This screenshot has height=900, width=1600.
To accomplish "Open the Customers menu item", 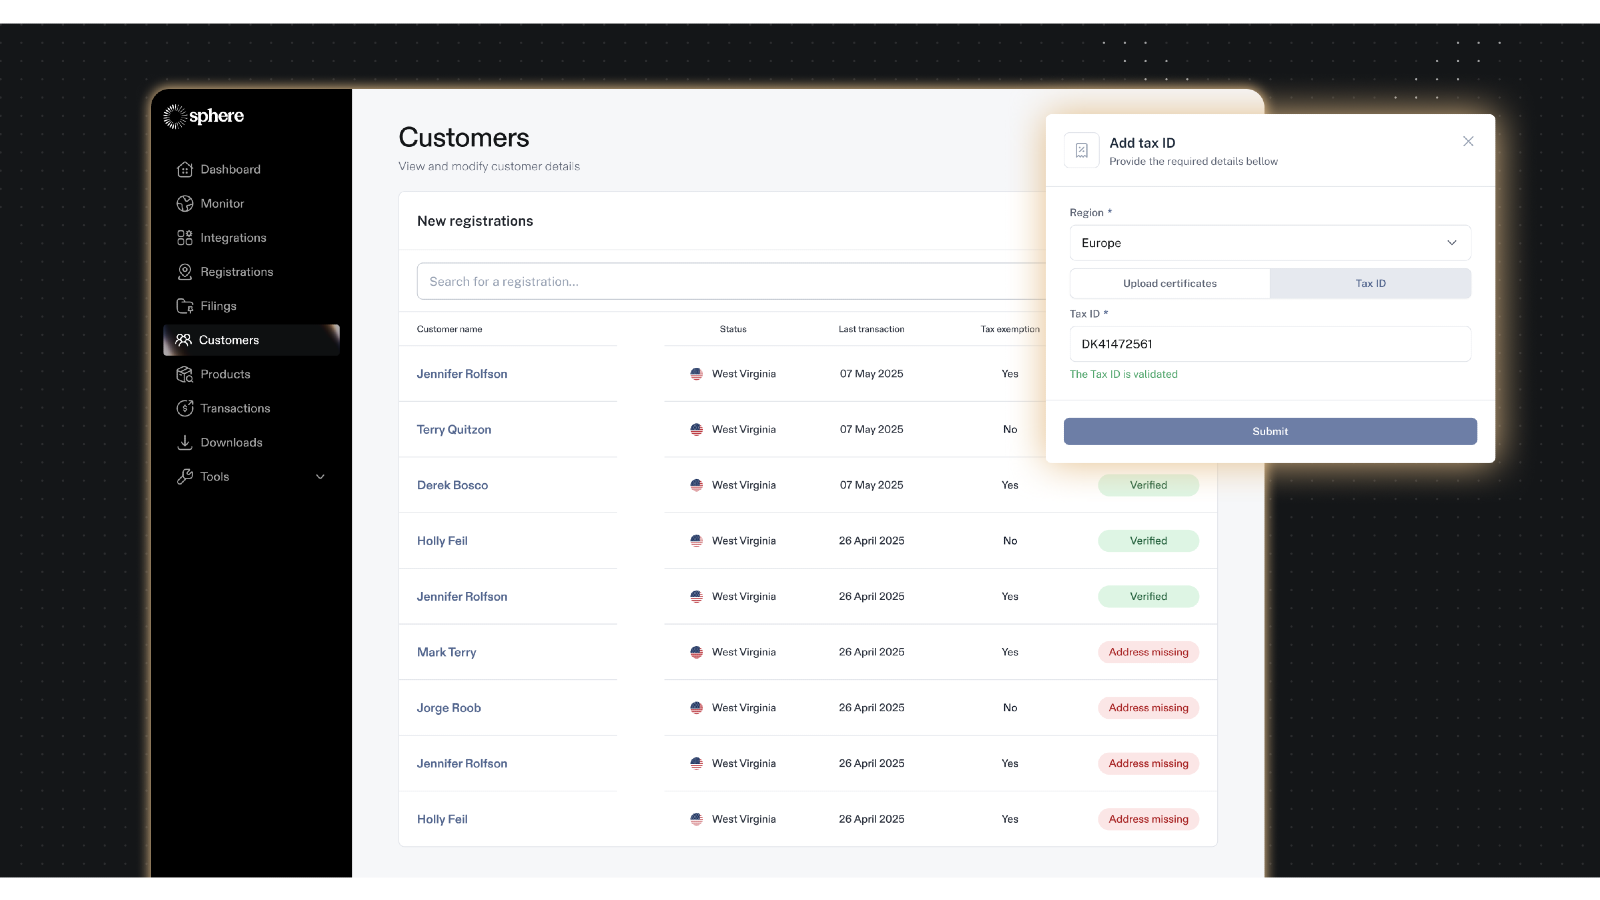I will [228, 340].
